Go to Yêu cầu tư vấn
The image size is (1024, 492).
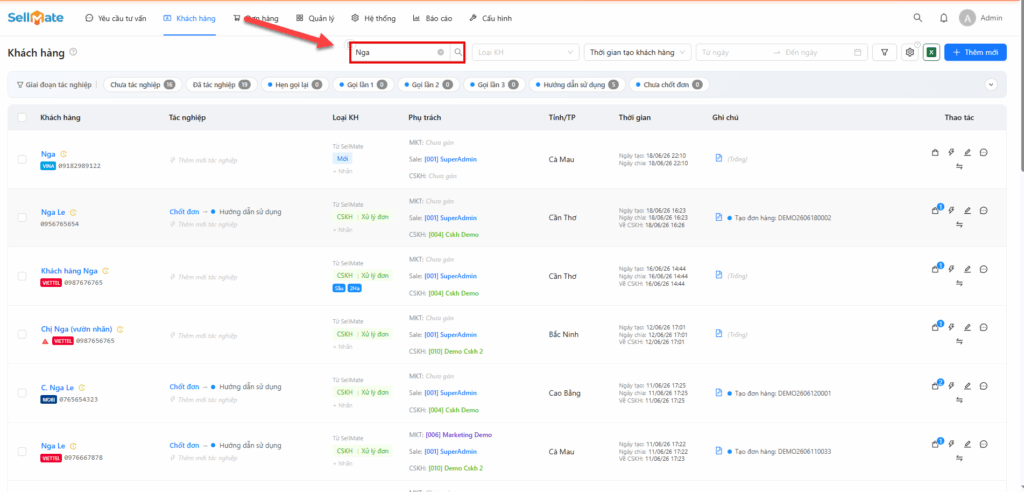[x=116, y=18]
